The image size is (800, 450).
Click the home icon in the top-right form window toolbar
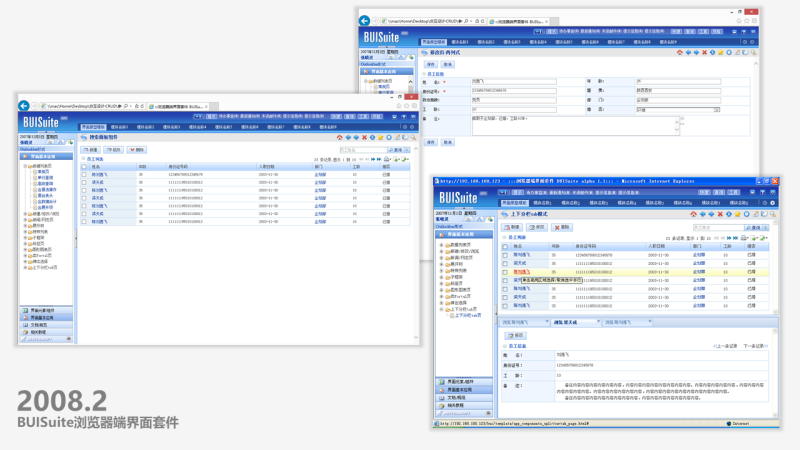click(680, 53)
